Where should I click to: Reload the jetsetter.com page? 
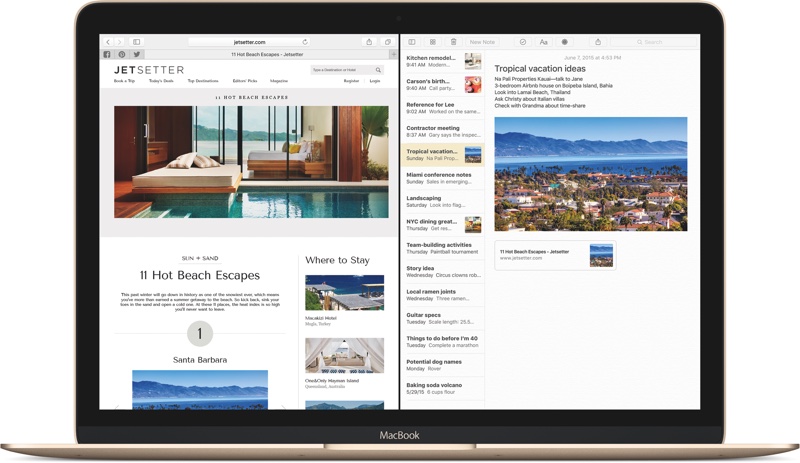click(305, 42)
